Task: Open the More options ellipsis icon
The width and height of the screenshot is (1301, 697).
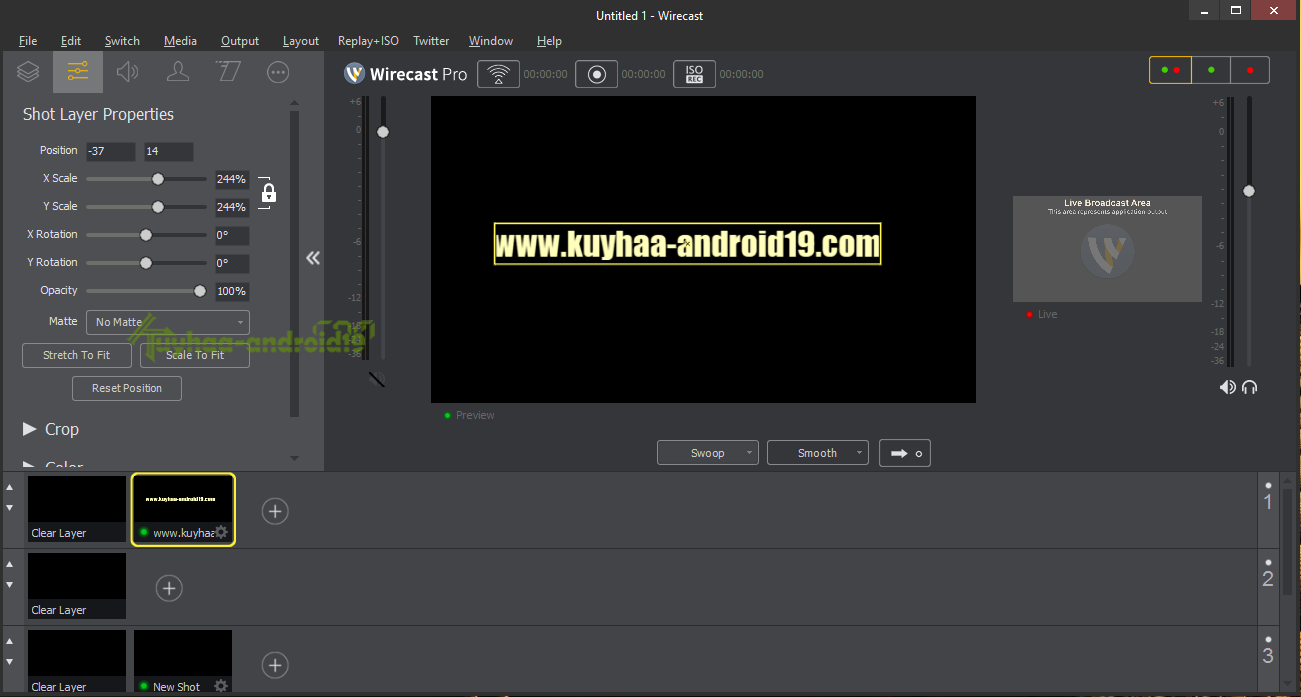Action: coord(278,72)
